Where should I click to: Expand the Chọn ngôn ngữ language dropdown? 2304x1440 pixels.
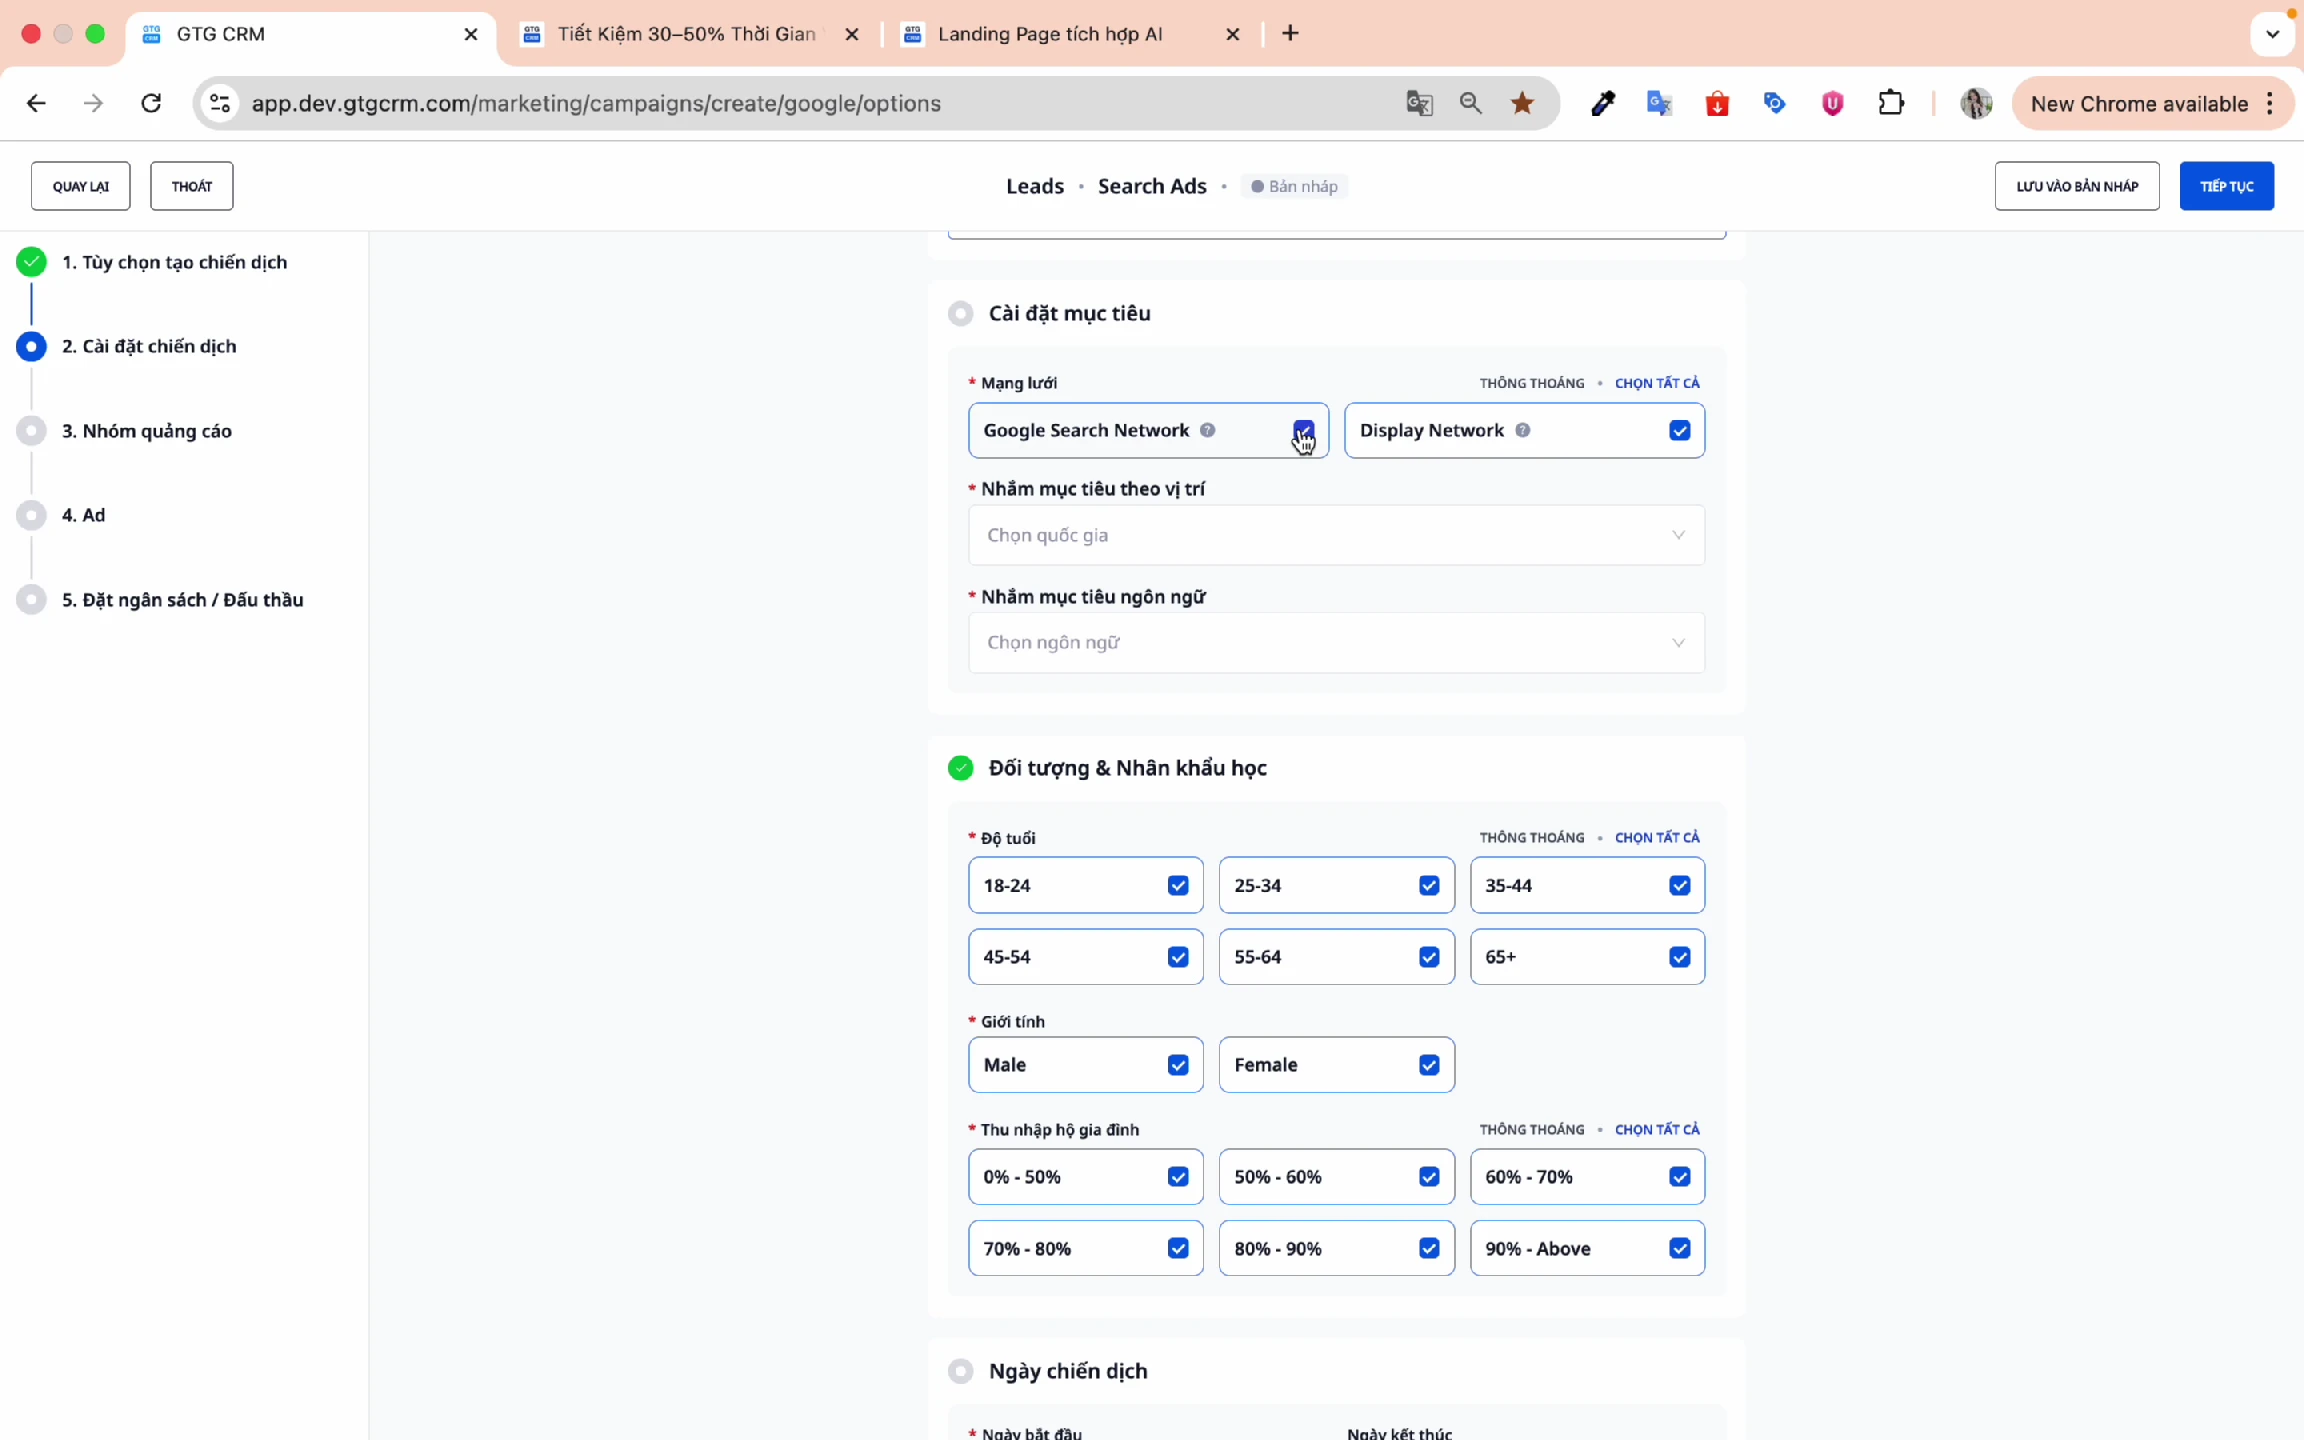click(1336, 642)
